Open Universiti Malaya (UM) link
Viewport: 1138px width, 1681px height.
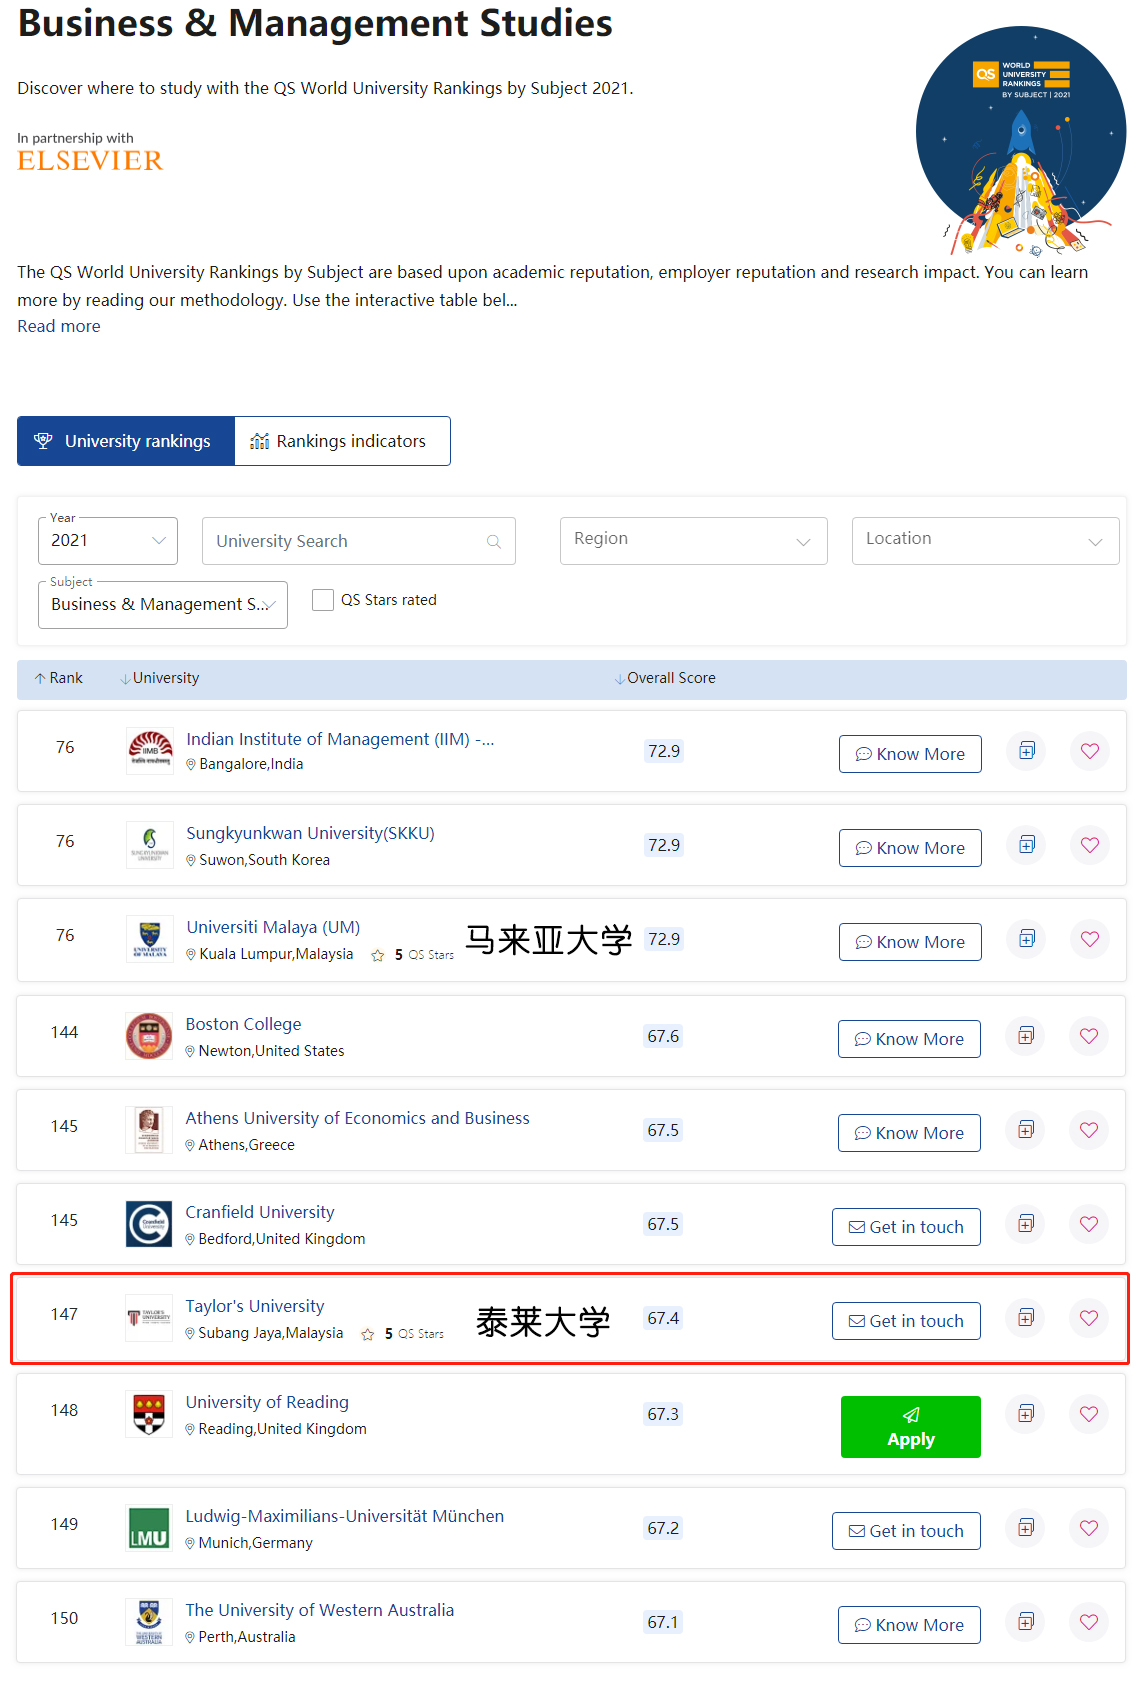click(273, 927)
